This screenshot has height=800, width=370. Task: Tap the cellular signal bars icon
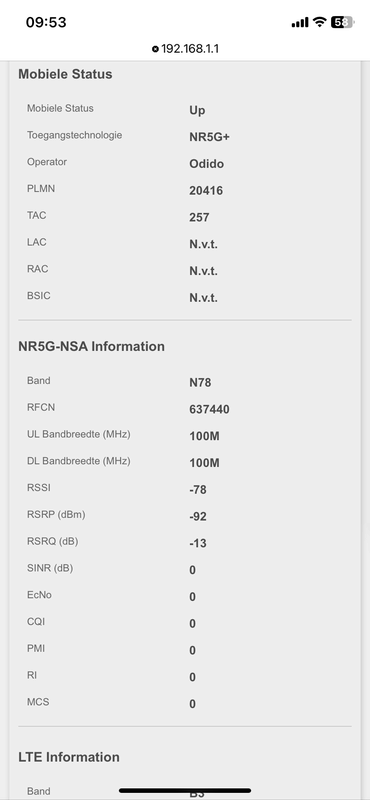300,22
